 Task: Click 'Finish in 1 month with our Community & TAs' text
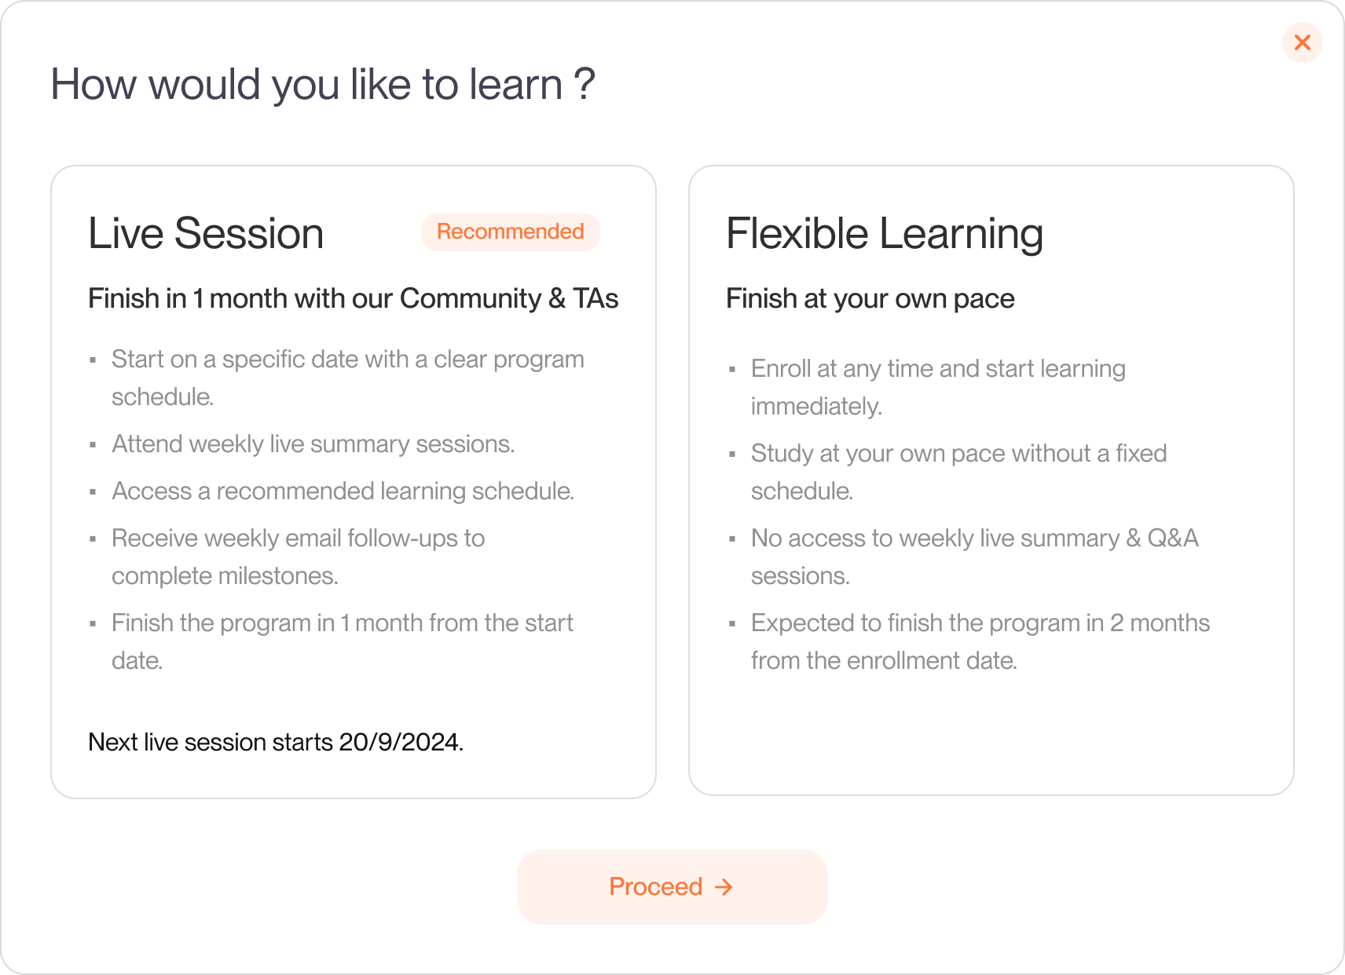pos(353,298)
